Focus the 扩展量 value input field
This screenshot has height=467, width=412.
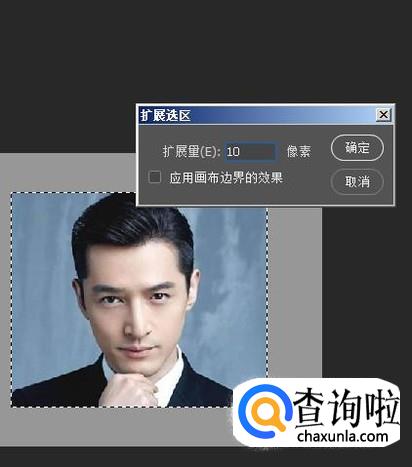[250, 152]
